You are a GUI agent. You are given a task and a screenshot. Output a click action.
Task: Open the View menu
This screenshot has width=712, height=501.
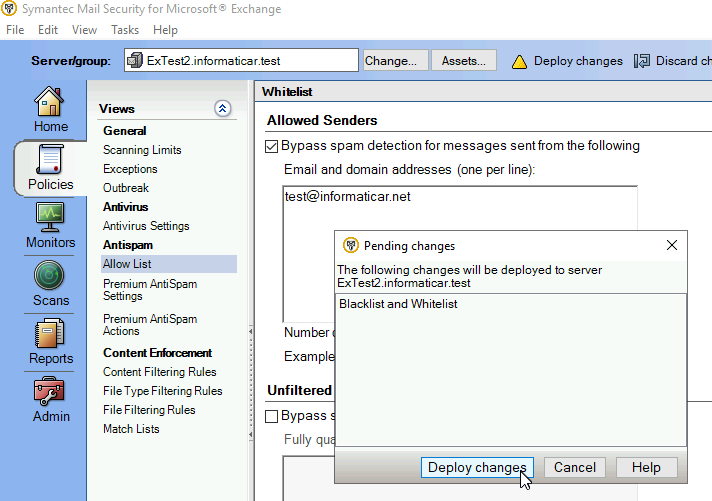pyautogui.click(x=84, y=30)
